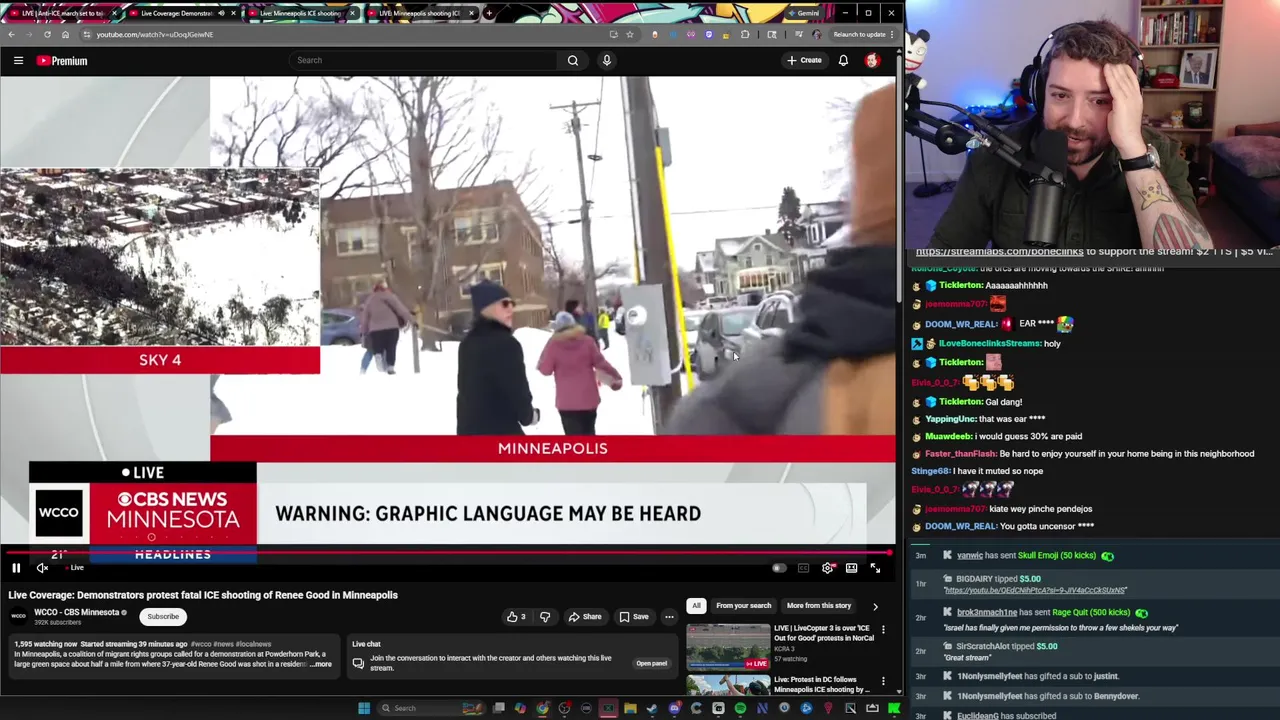Open the more actions ellipsis menu

point(669,617)
